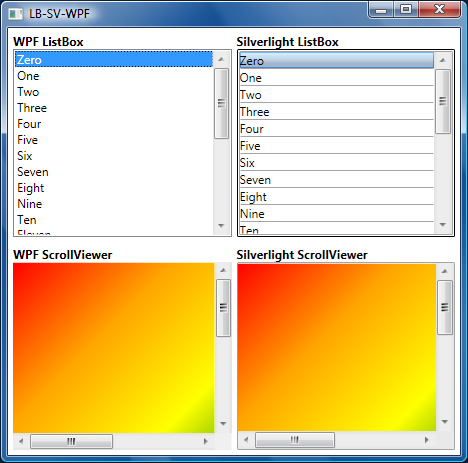Viewport: 468px width, 463px height.
Task: Select Eight in the Silverlight ListBox
Action: click(336, 196)
